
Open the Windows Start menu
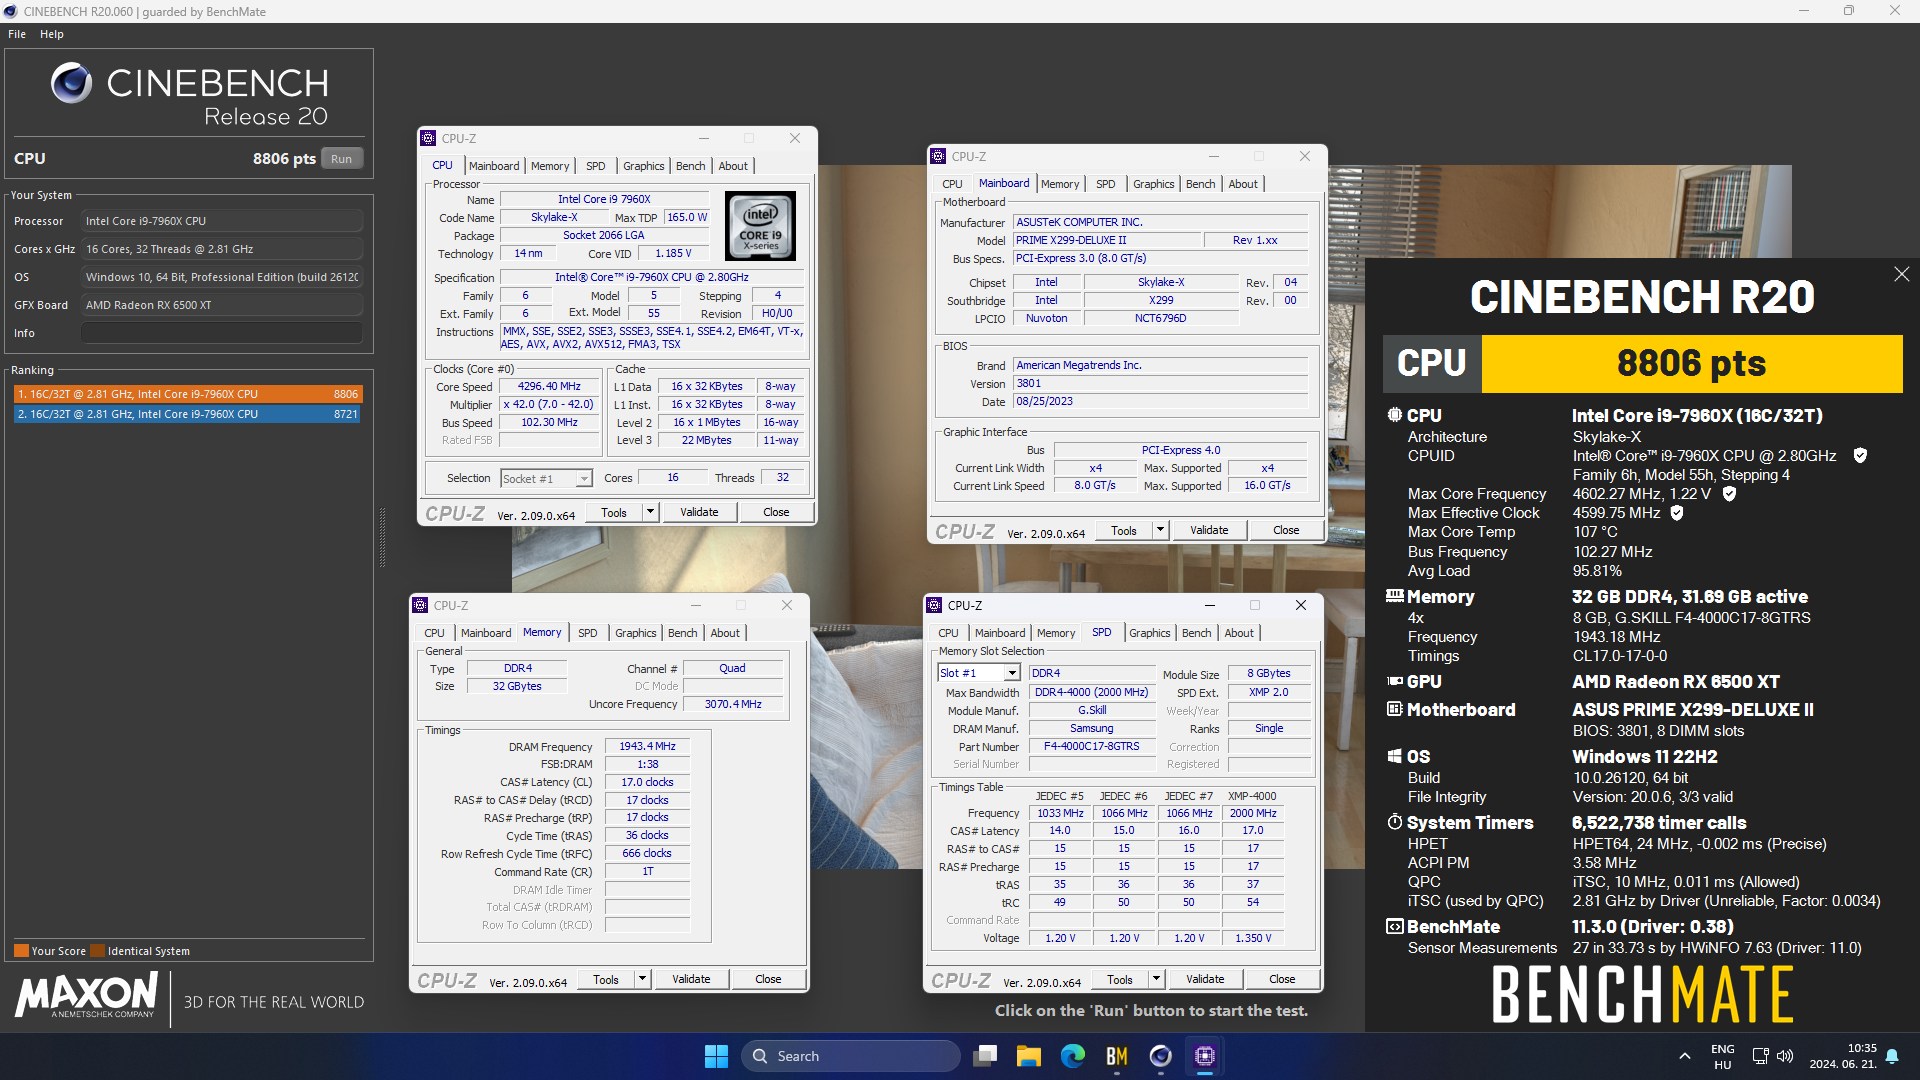point(716,1056)
